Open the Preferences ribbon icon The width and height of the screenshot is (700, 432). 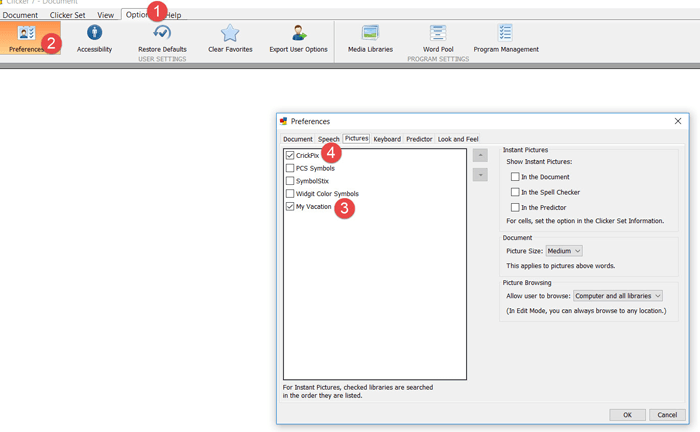[26, 35]
